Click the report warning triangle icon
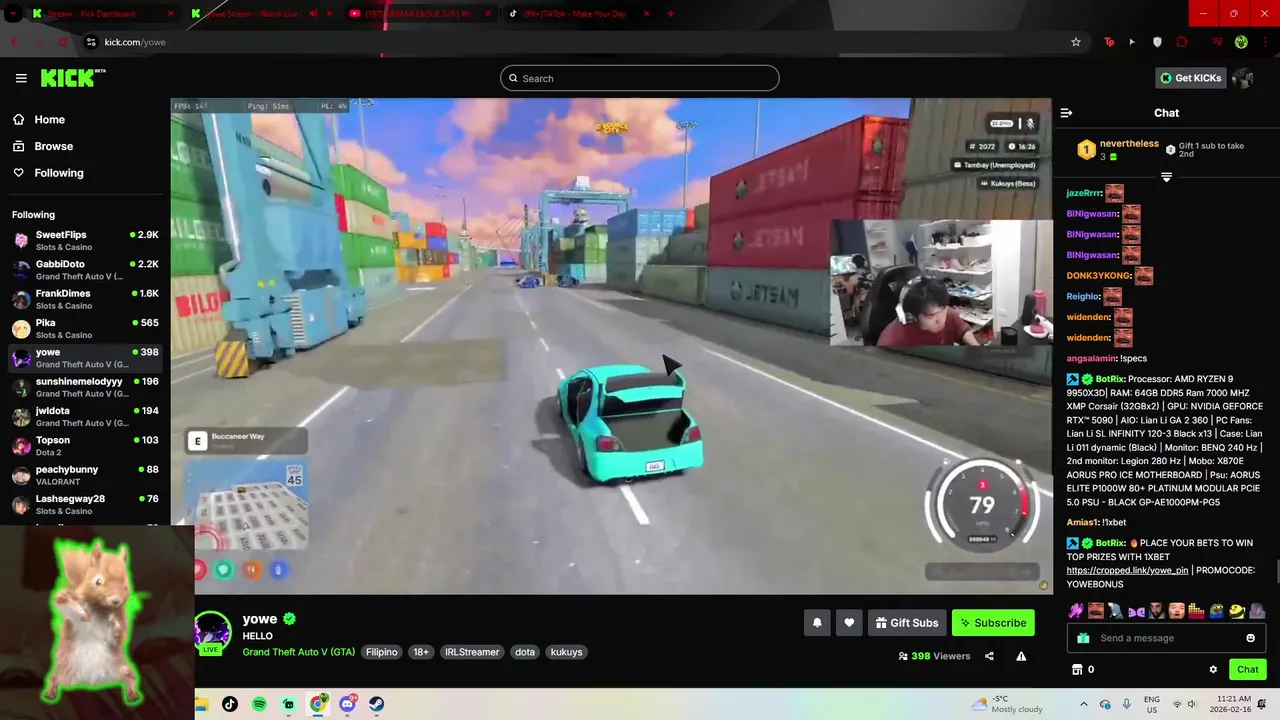1280x720 pixels. tap(1021, 656)
